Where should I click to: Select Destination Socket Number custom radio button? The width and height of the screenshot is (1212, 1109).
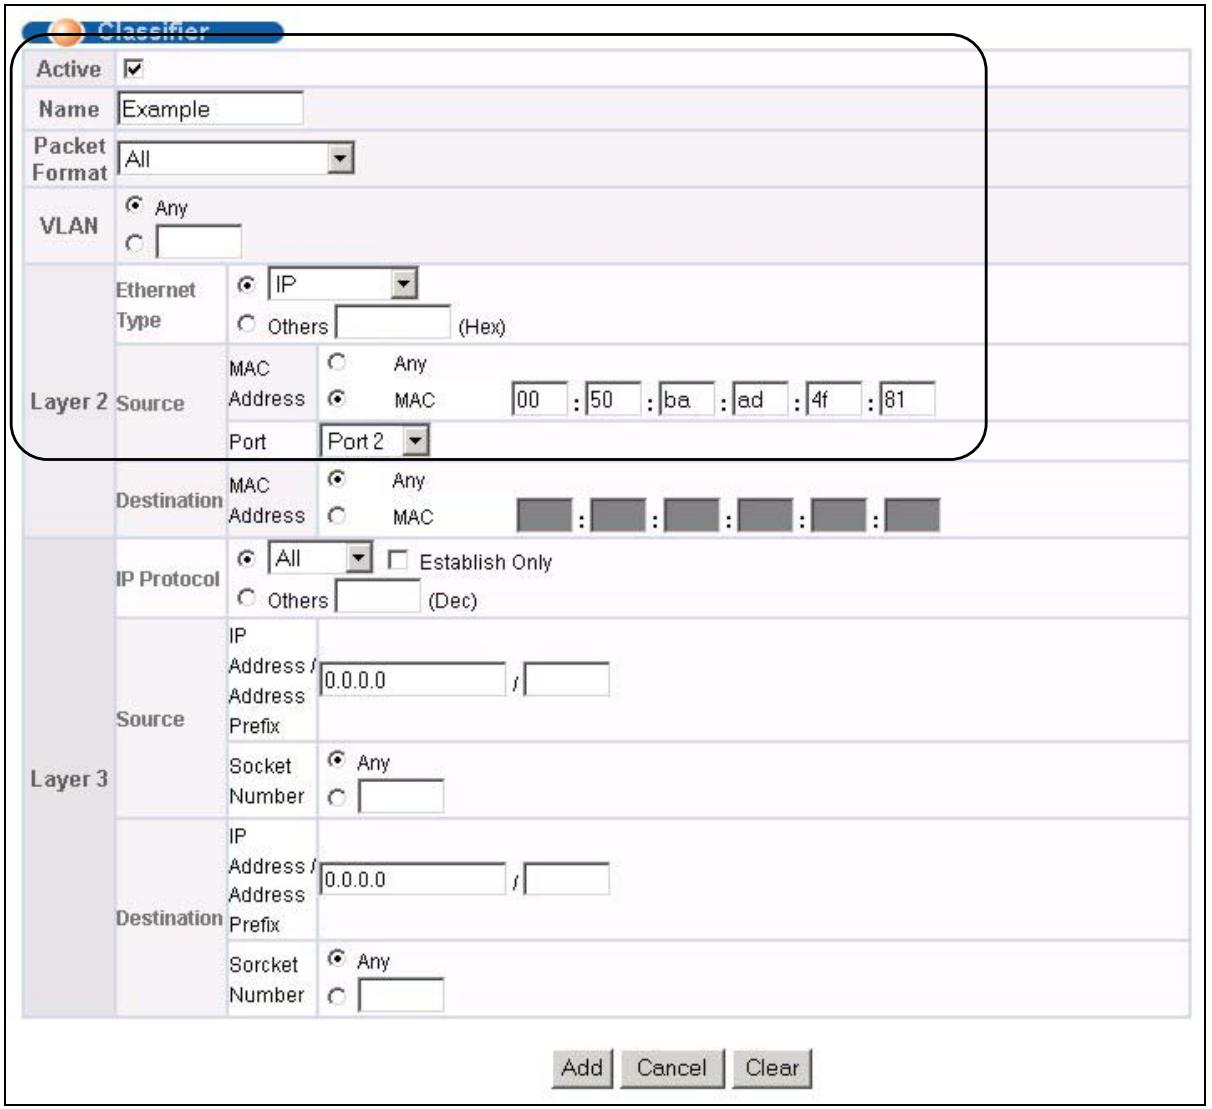pyautogui.click(x=337, y=997)
